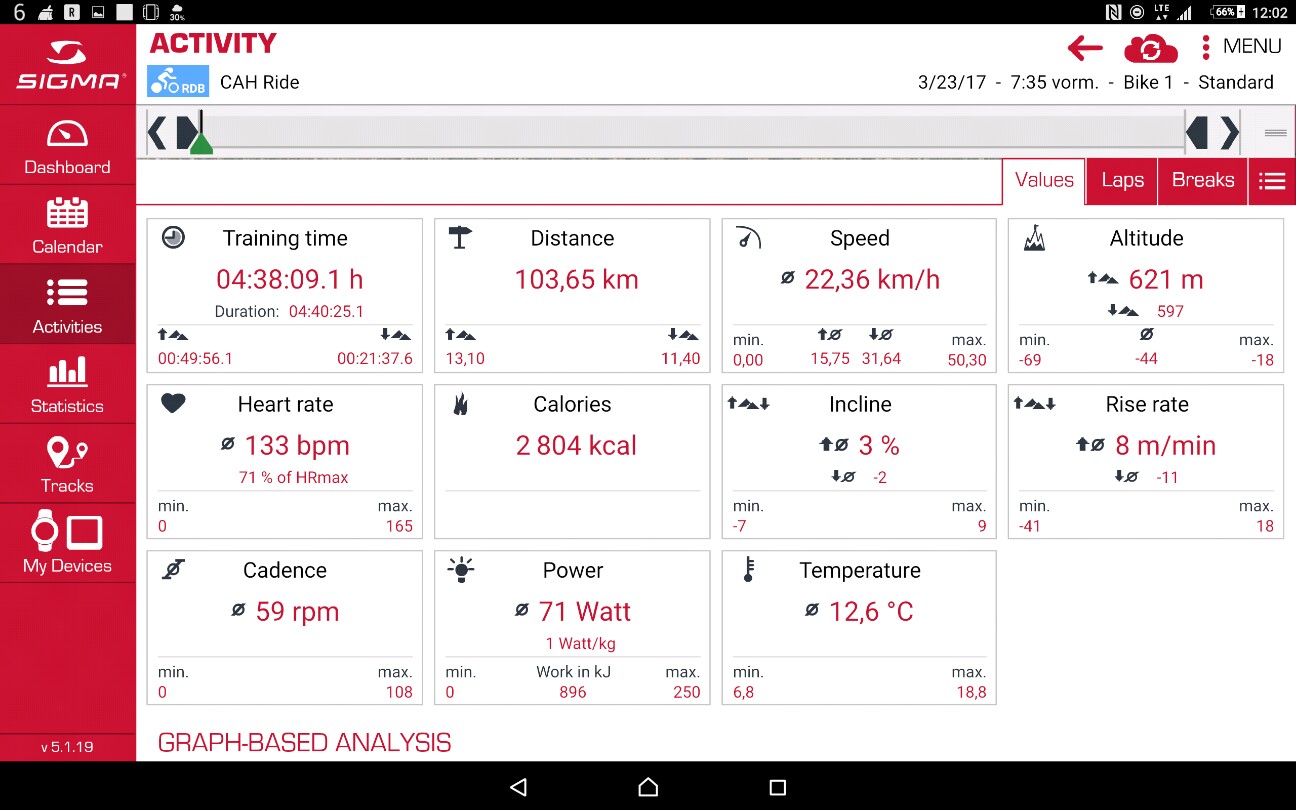Image resolution: width=1296 pixels, height=810 pixels.
Task: Open the Calendar section
Action: click(67, 225)
